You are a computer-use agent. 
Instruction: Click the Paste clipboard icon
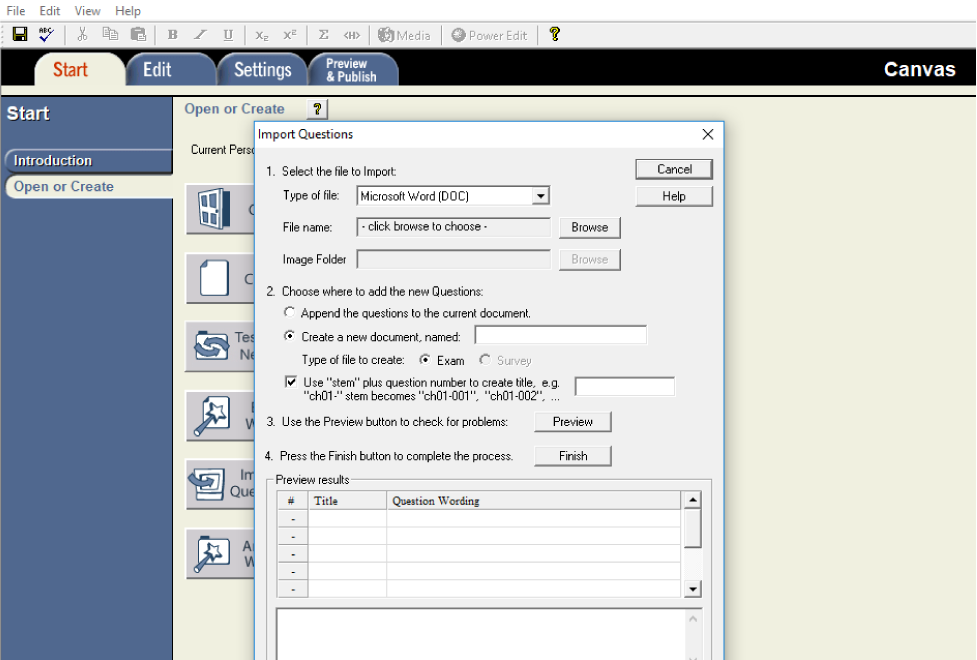138,34
